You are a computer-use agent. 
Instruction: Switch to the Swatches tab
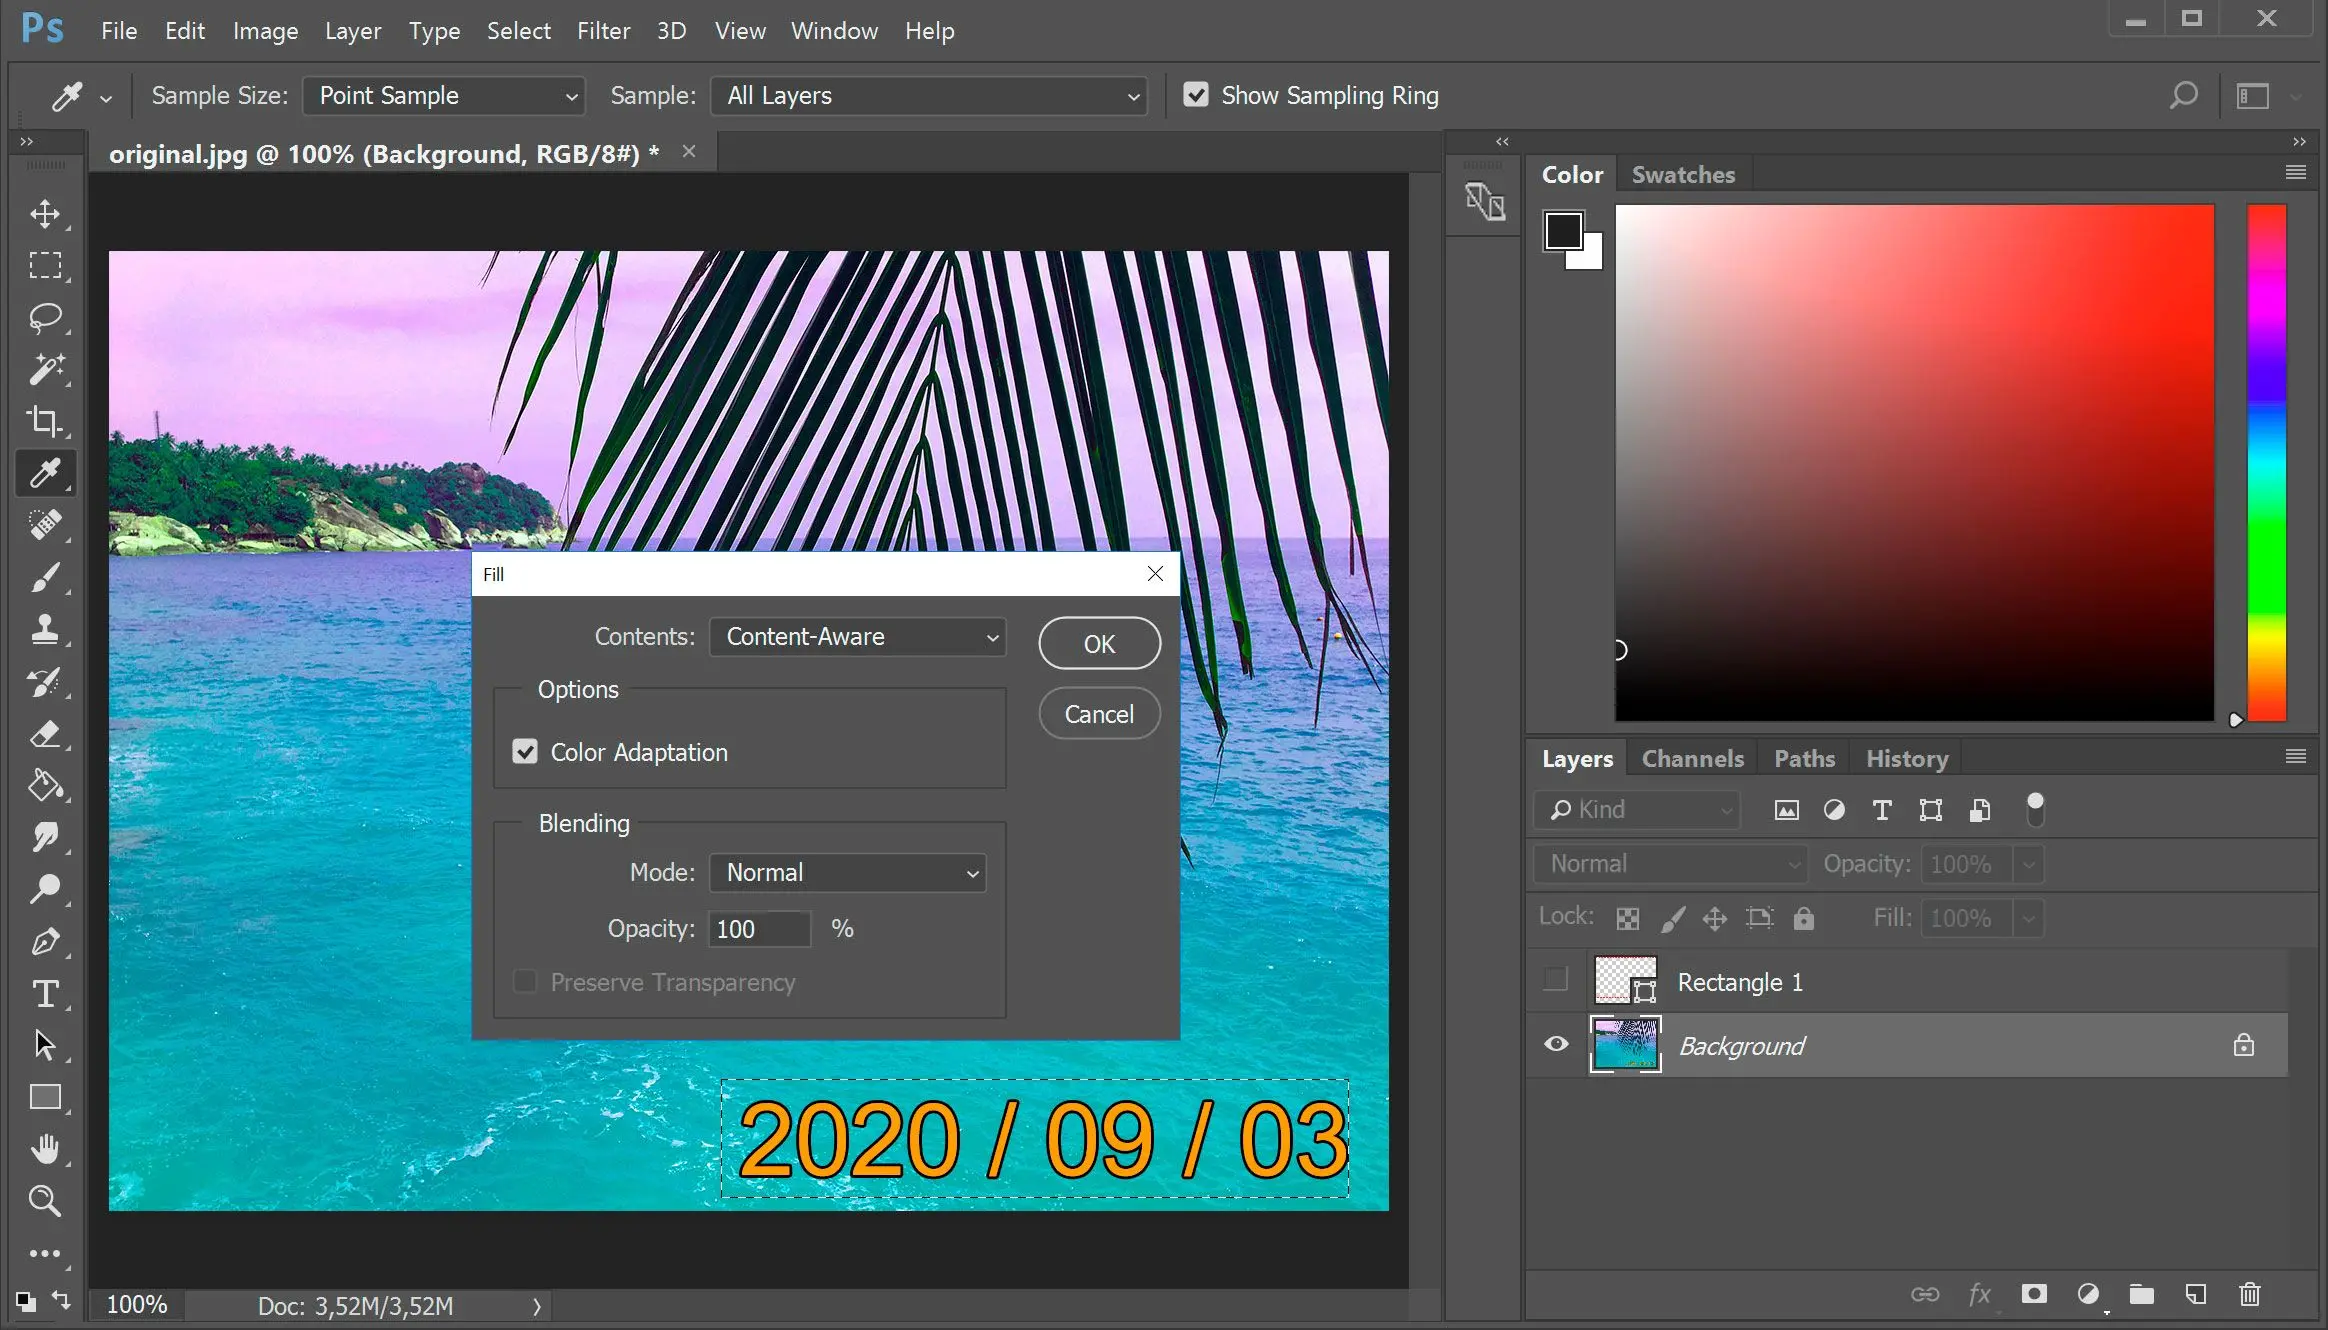(1684, 174)
